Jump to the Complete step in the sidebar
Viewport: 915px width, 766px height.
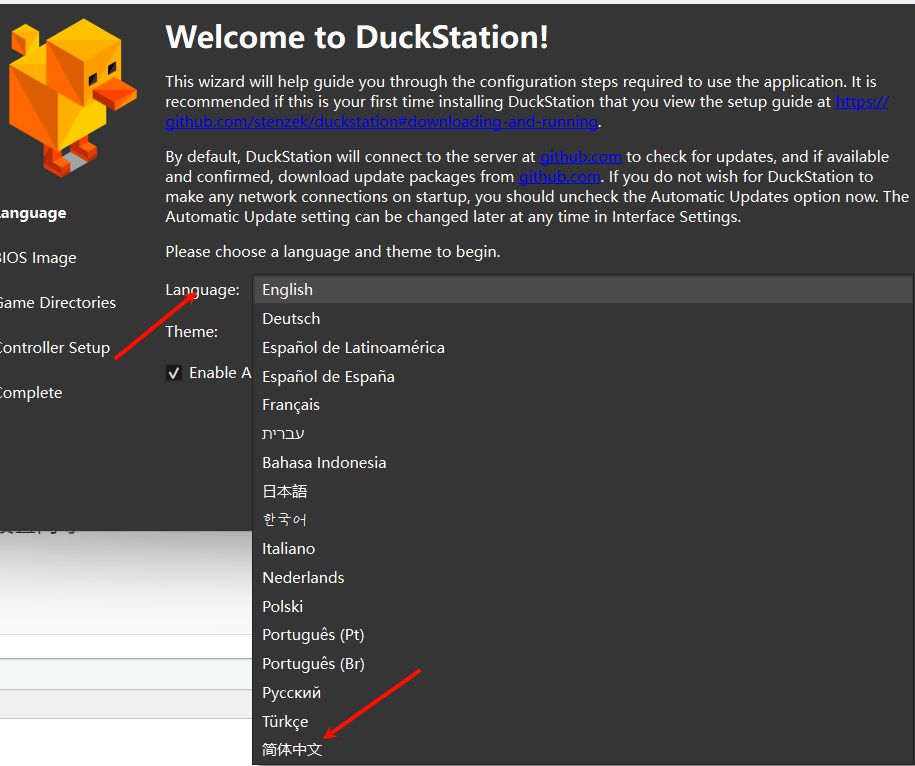click(x=31, y=393)
